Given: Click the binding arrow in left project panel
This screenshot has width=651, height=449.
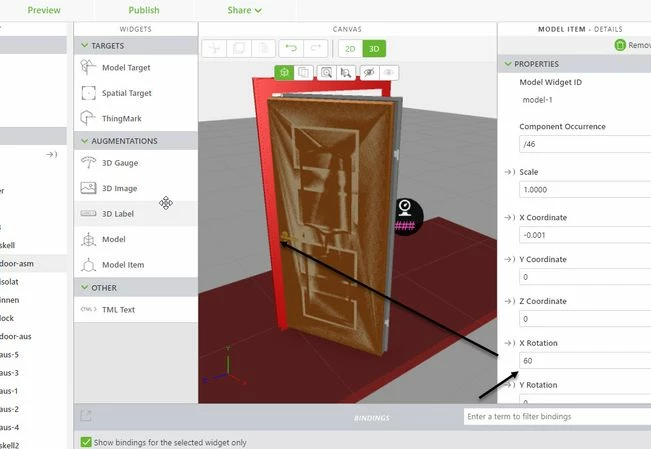Looking at the screenshot, I should pyautogui.click(x=51, y=155).
